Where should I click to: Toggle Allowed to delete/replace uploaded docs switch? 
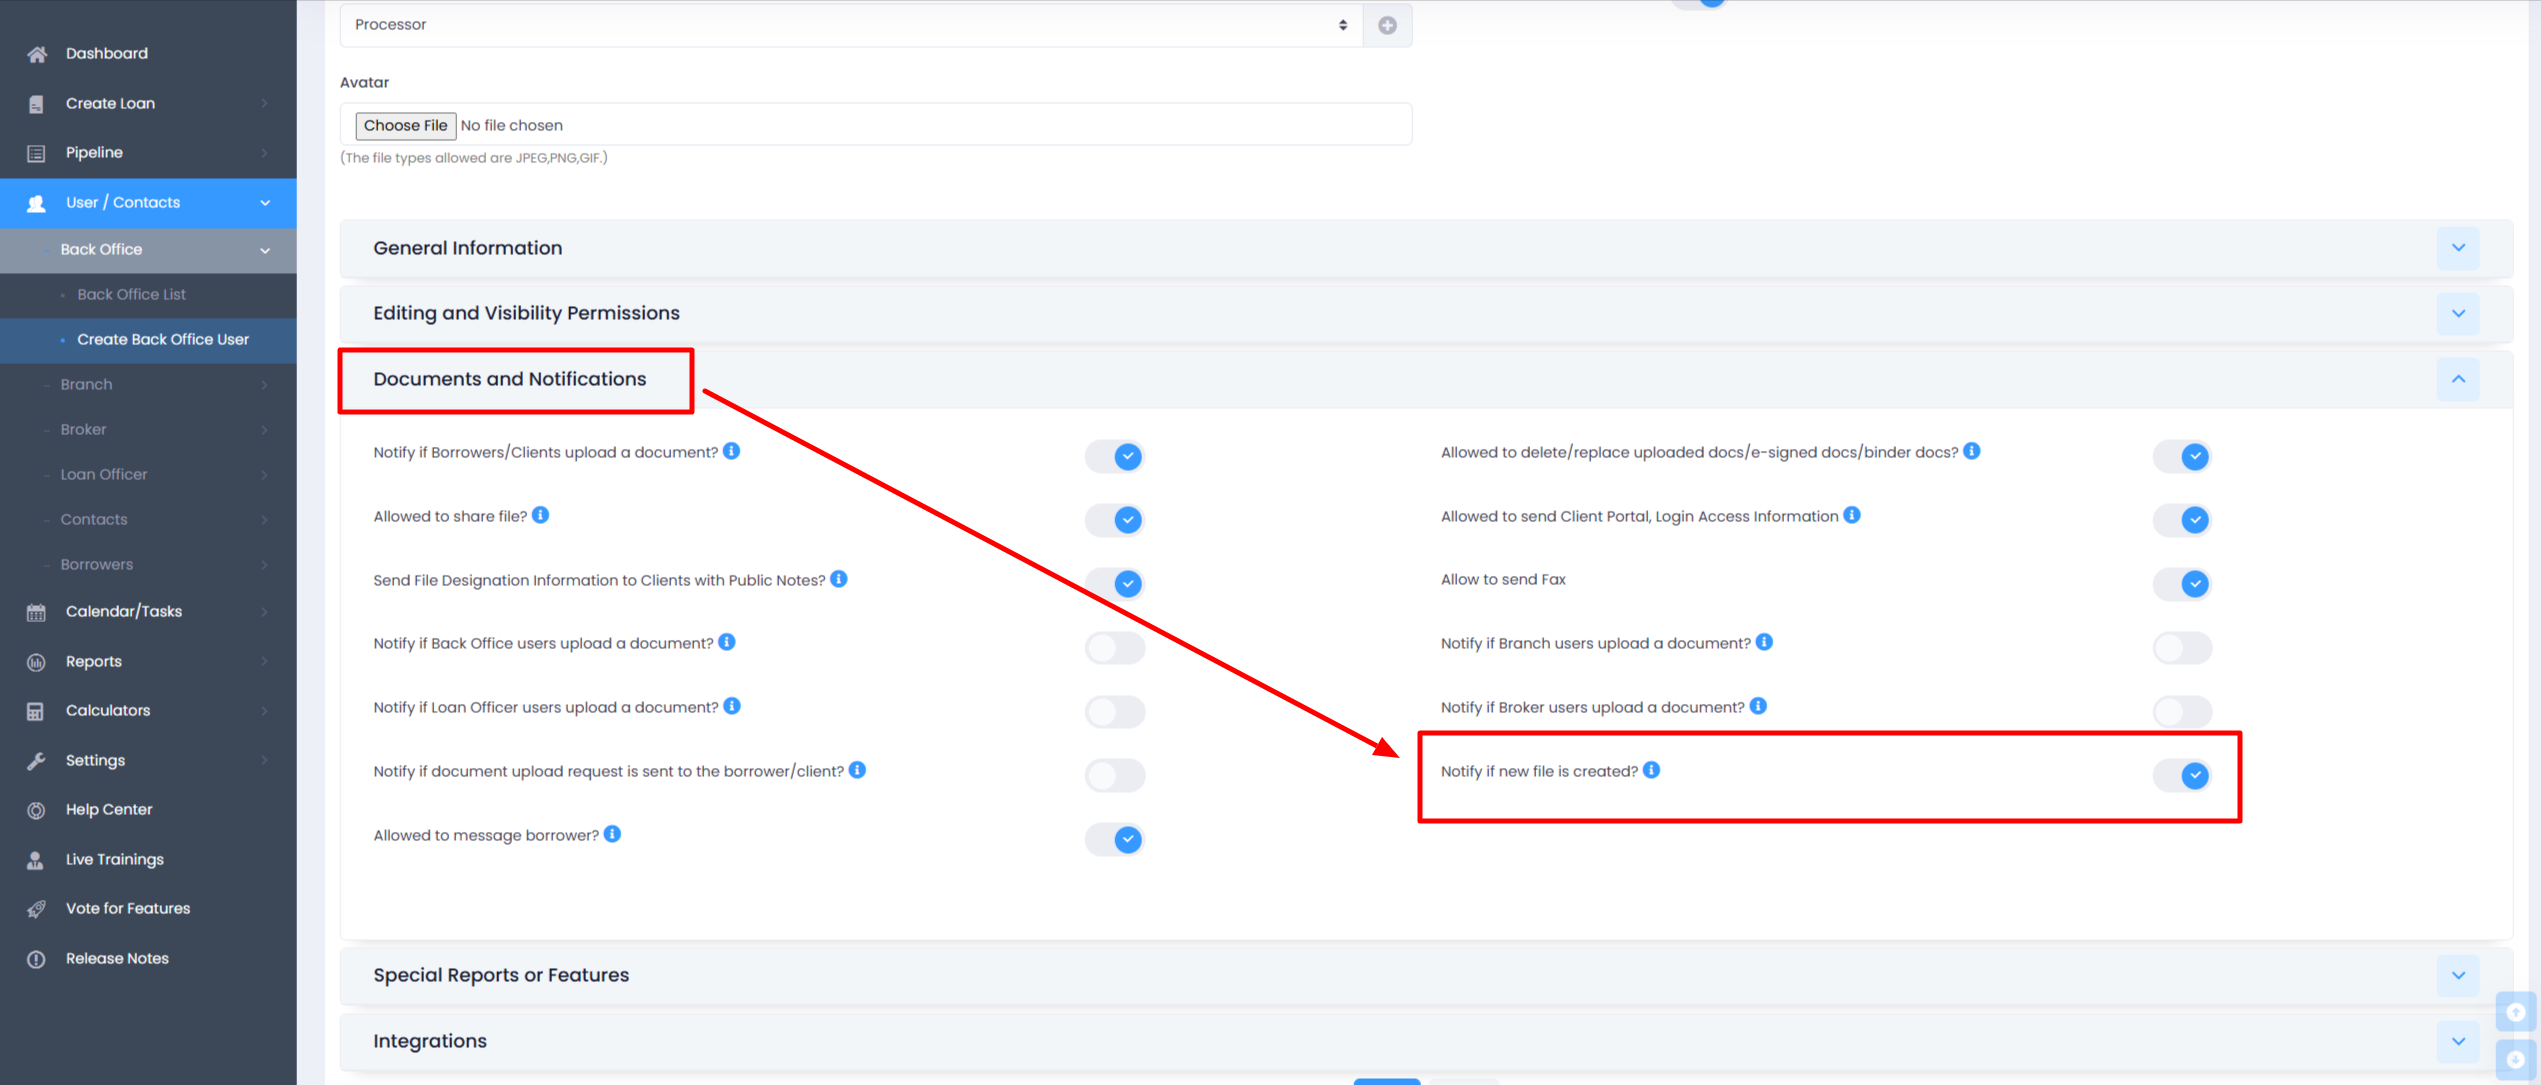point(2182,456)
